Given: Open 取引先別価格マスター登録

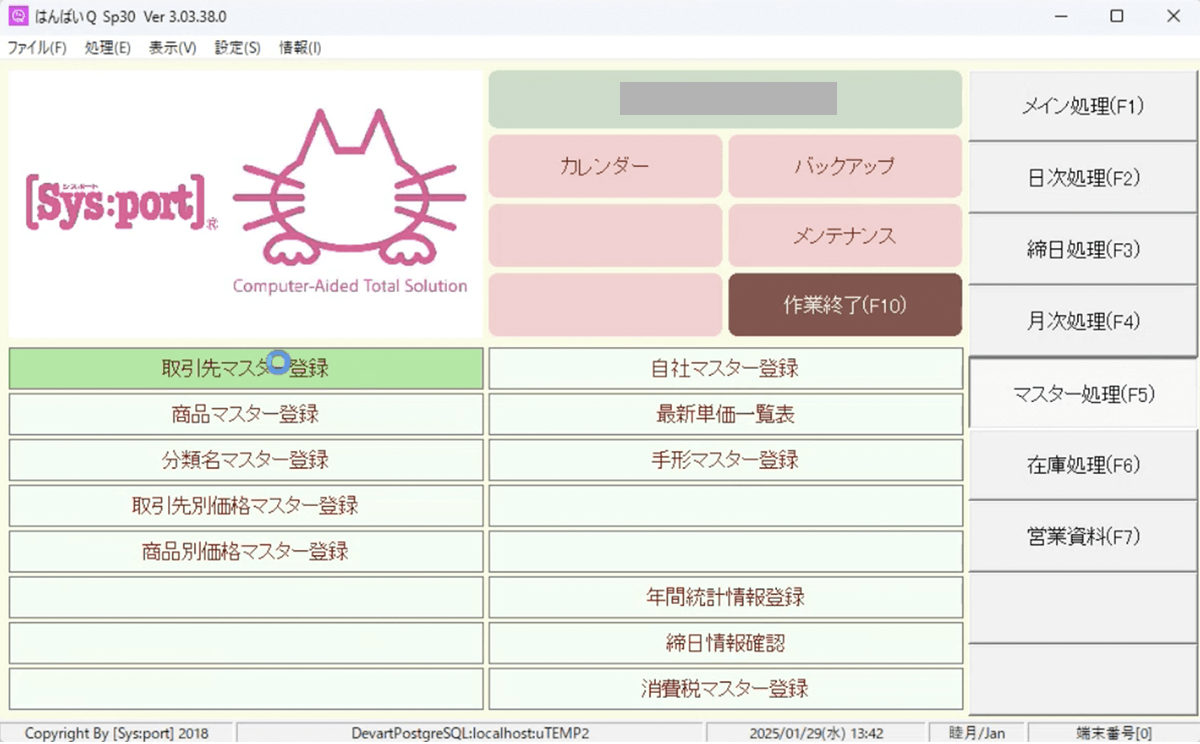Looking at the screenshot, I should pyautogui.click(x=246, y=505).
